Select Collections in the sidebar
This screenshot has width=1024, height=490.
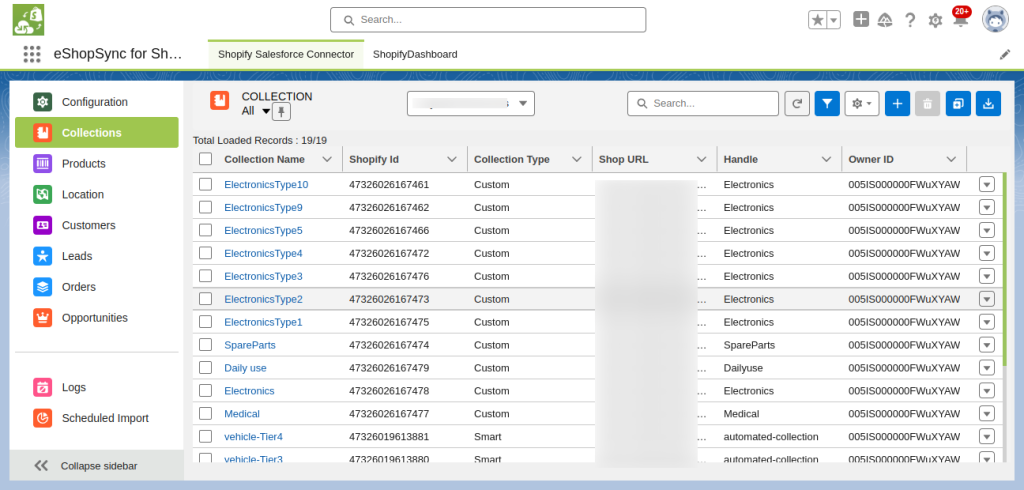click(x=97, y=133)
